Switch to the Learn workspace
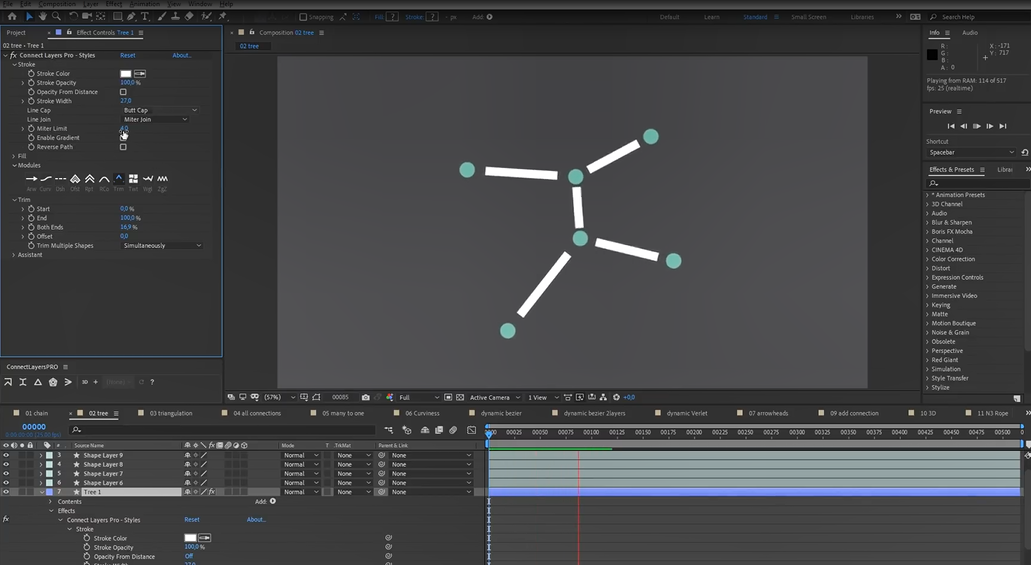Image resolution: width=1031 pixels, height=565 pixels. click(x=711, y=17)
